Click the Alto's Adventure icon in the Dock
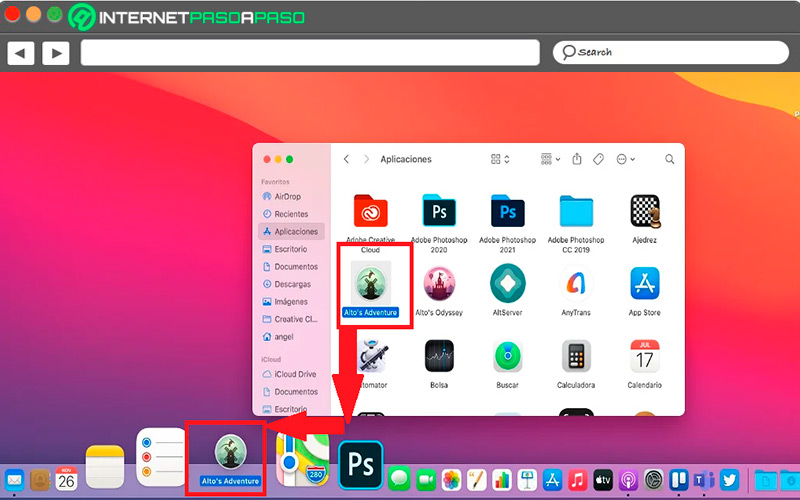Viewport: 800px width, 500px height. coord(230,452)
